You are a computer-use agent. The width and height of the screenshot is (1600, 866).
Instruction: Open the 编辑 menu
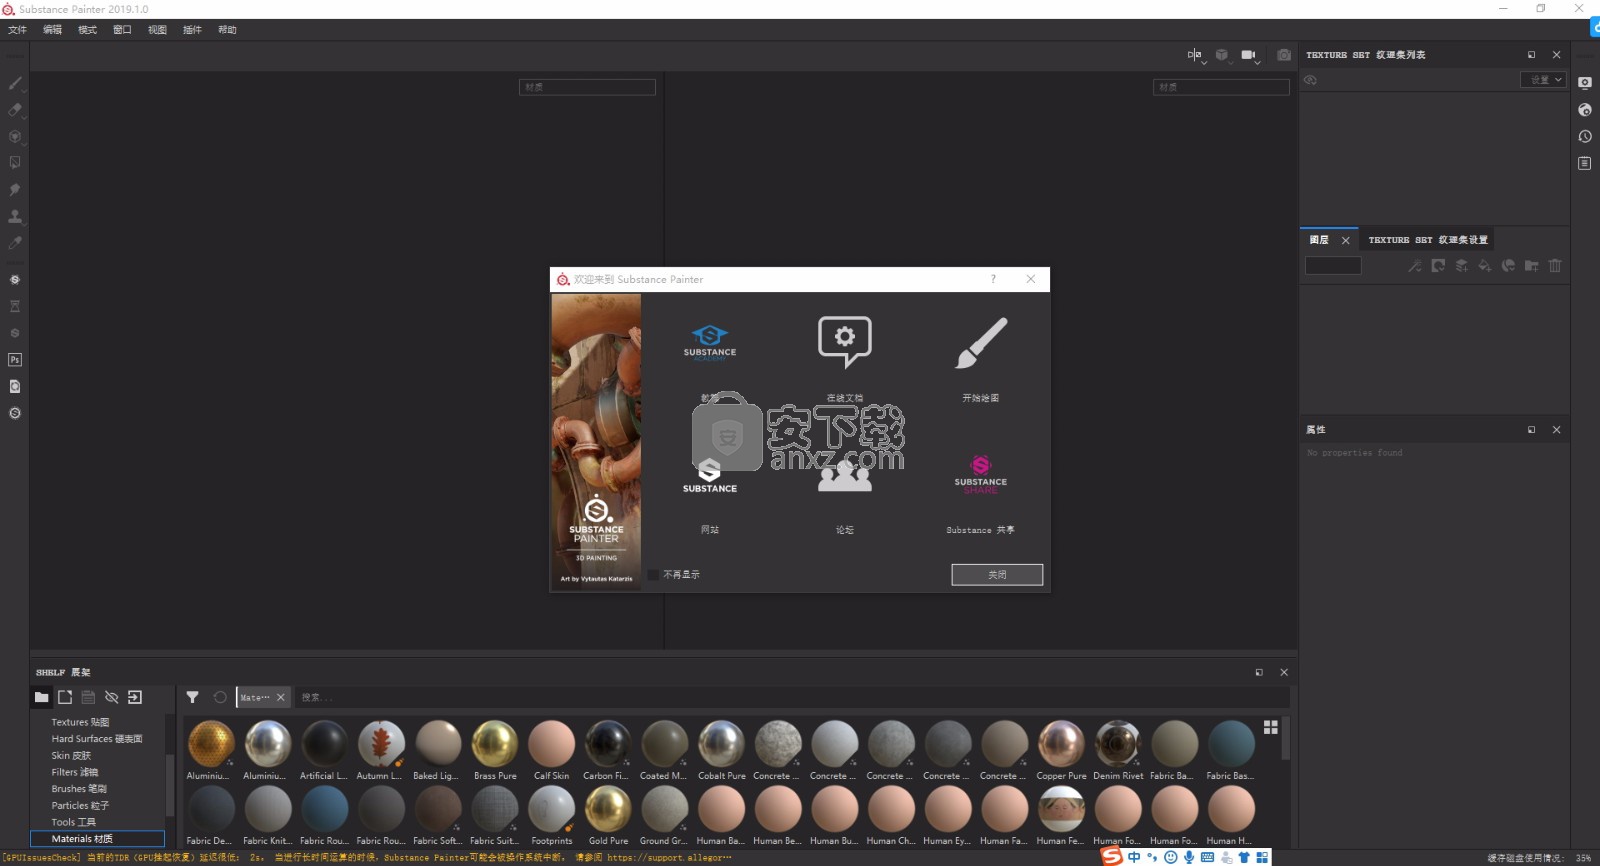52,30
